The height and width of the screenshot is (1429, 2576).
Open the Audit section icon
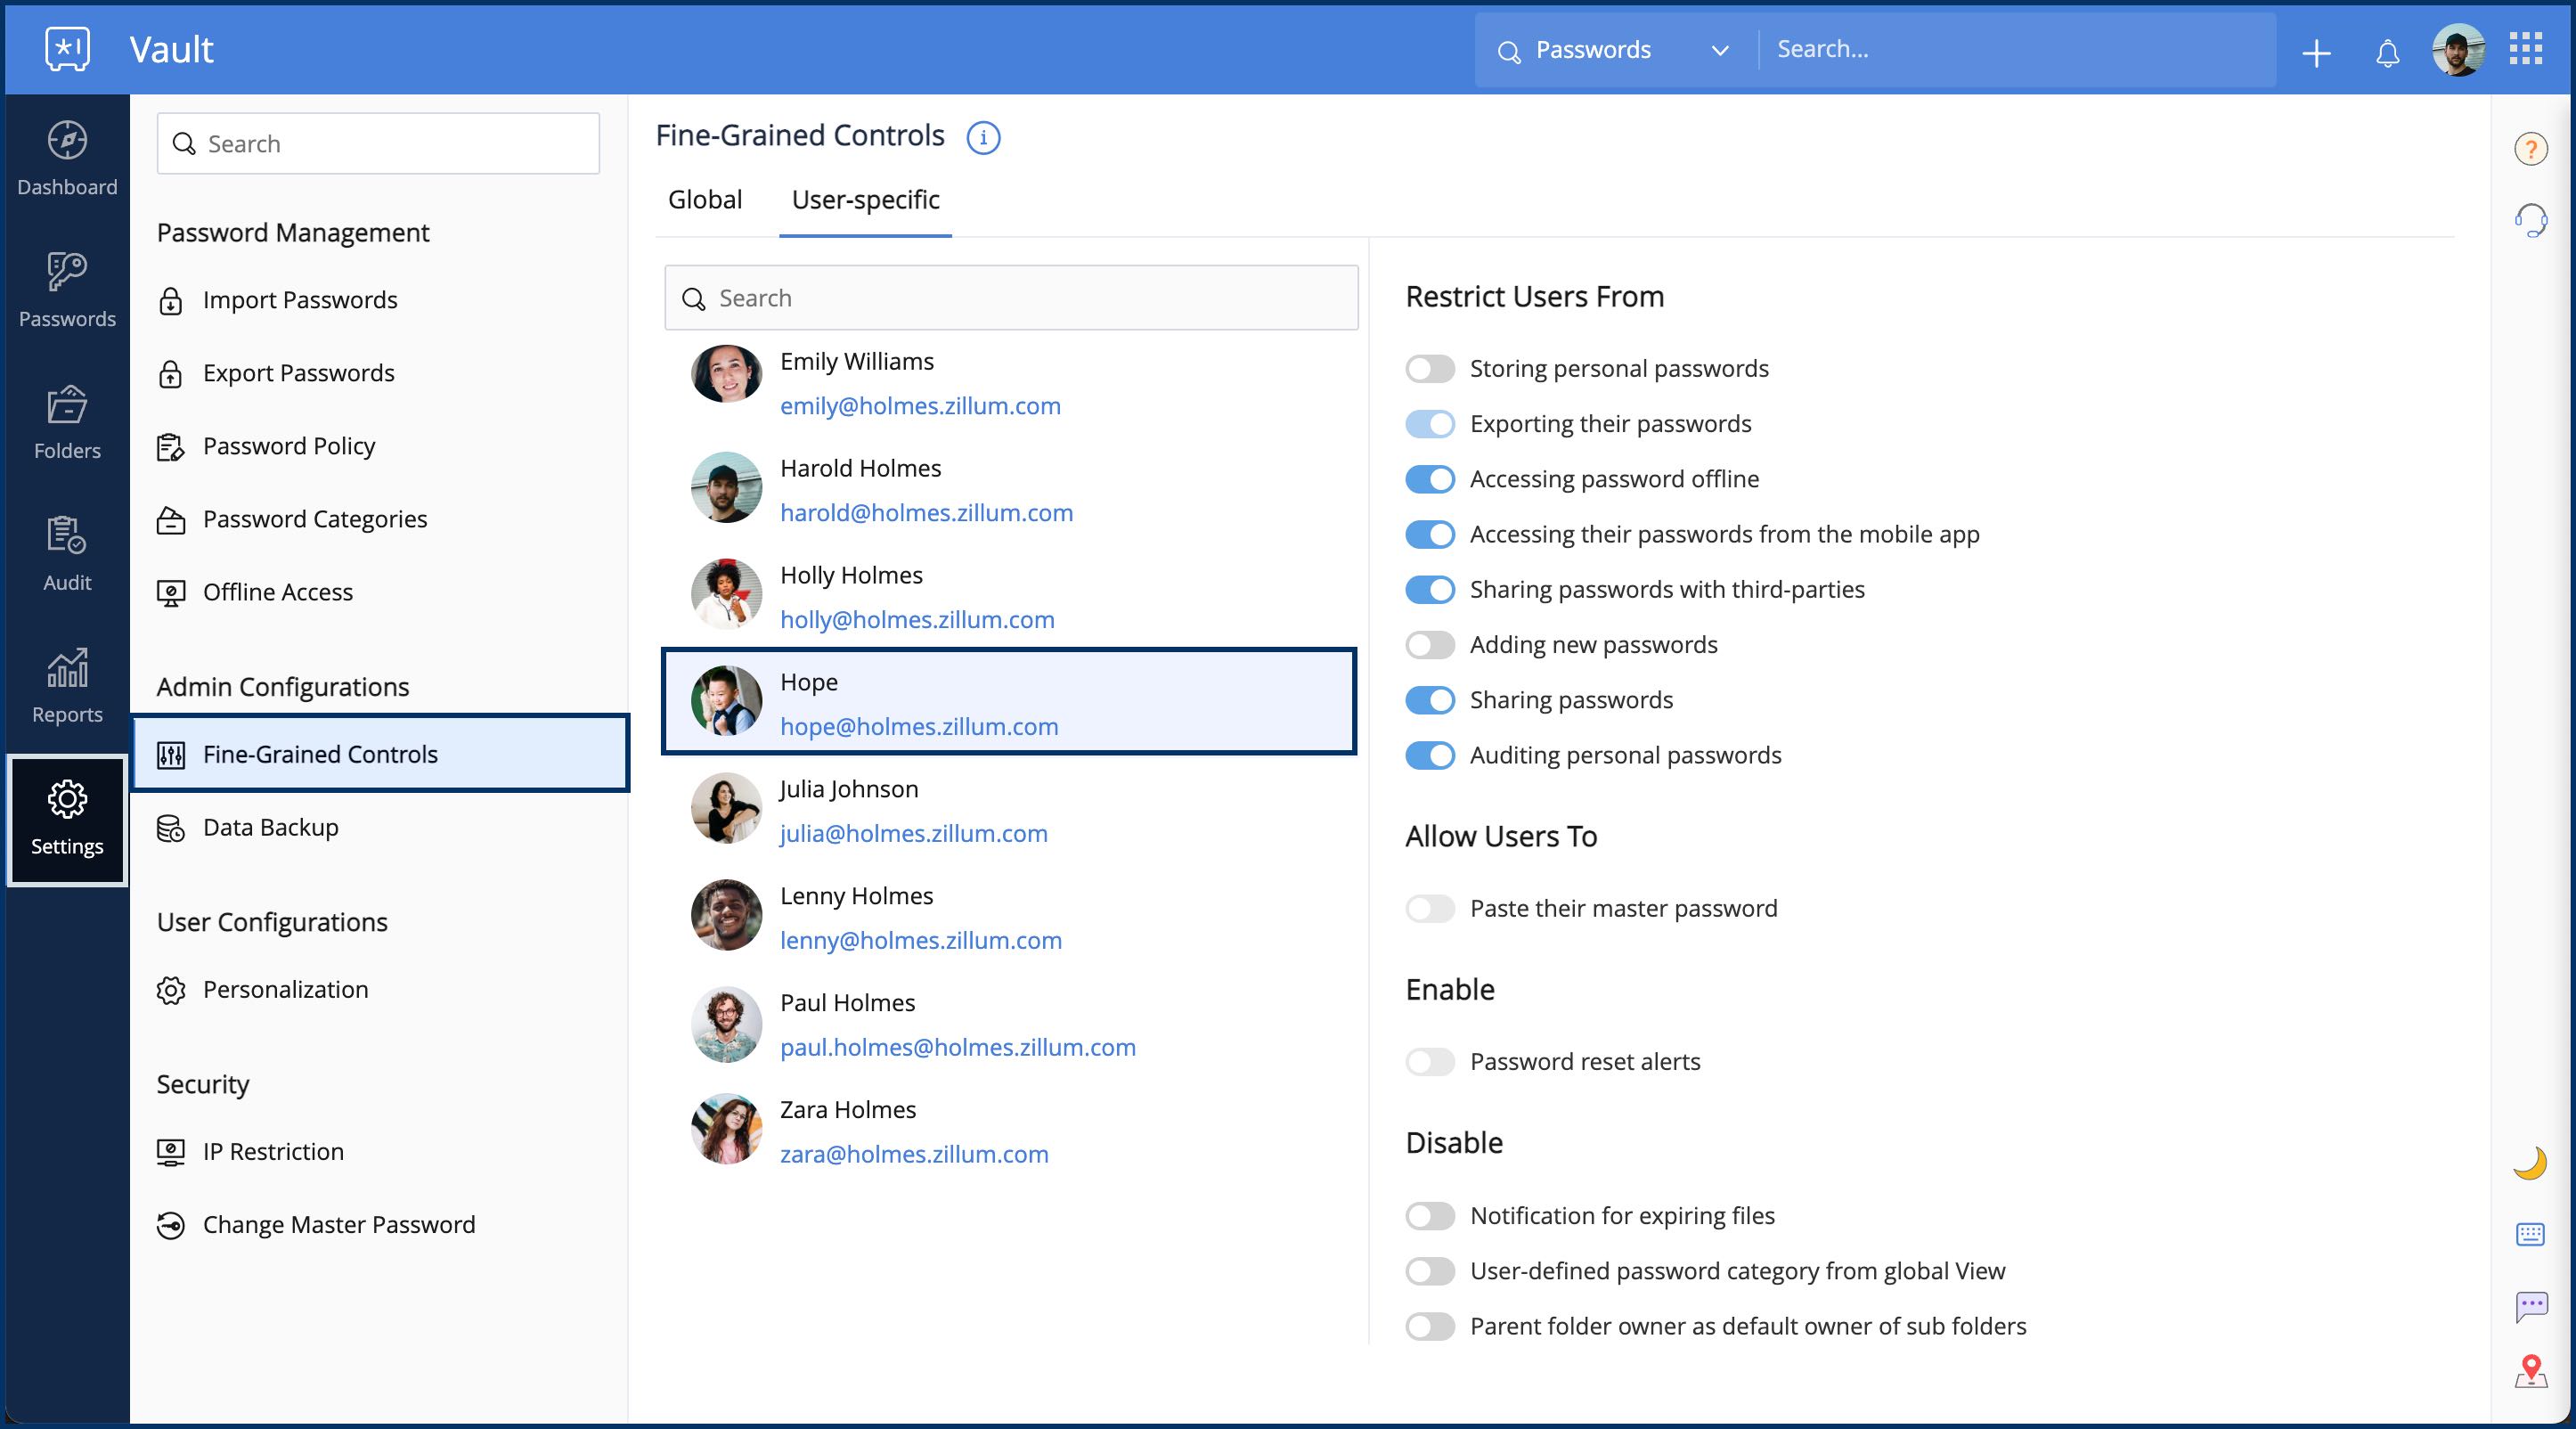67,536
